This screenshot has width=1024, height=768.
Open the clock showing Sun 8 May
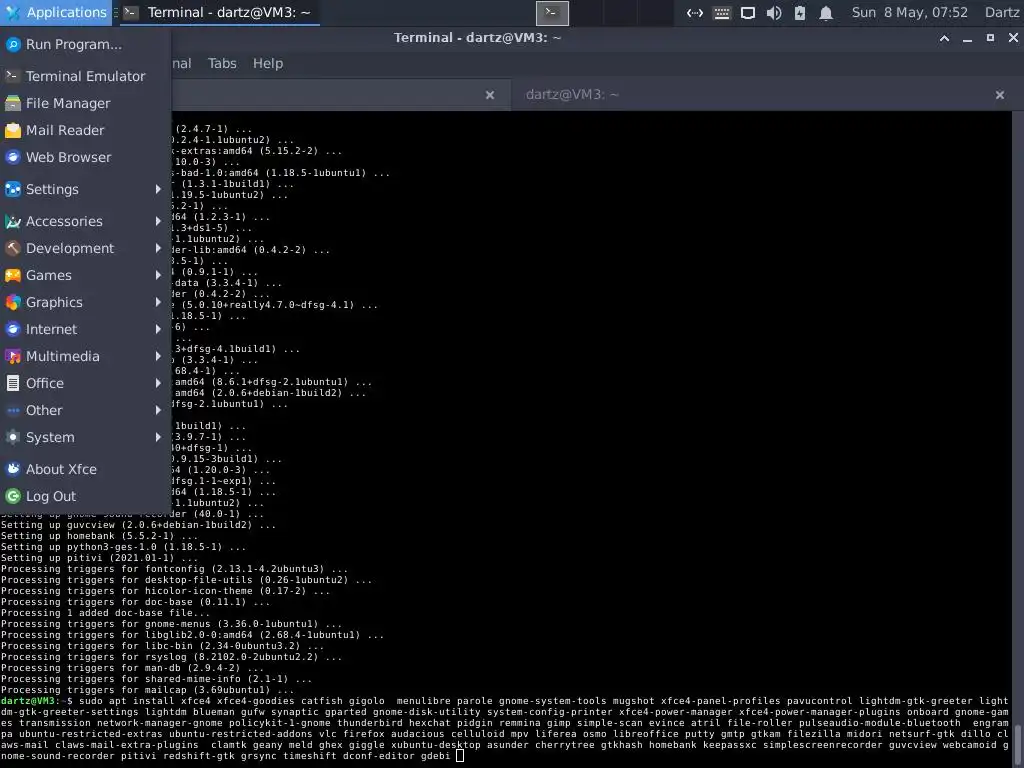pos(910,12)
